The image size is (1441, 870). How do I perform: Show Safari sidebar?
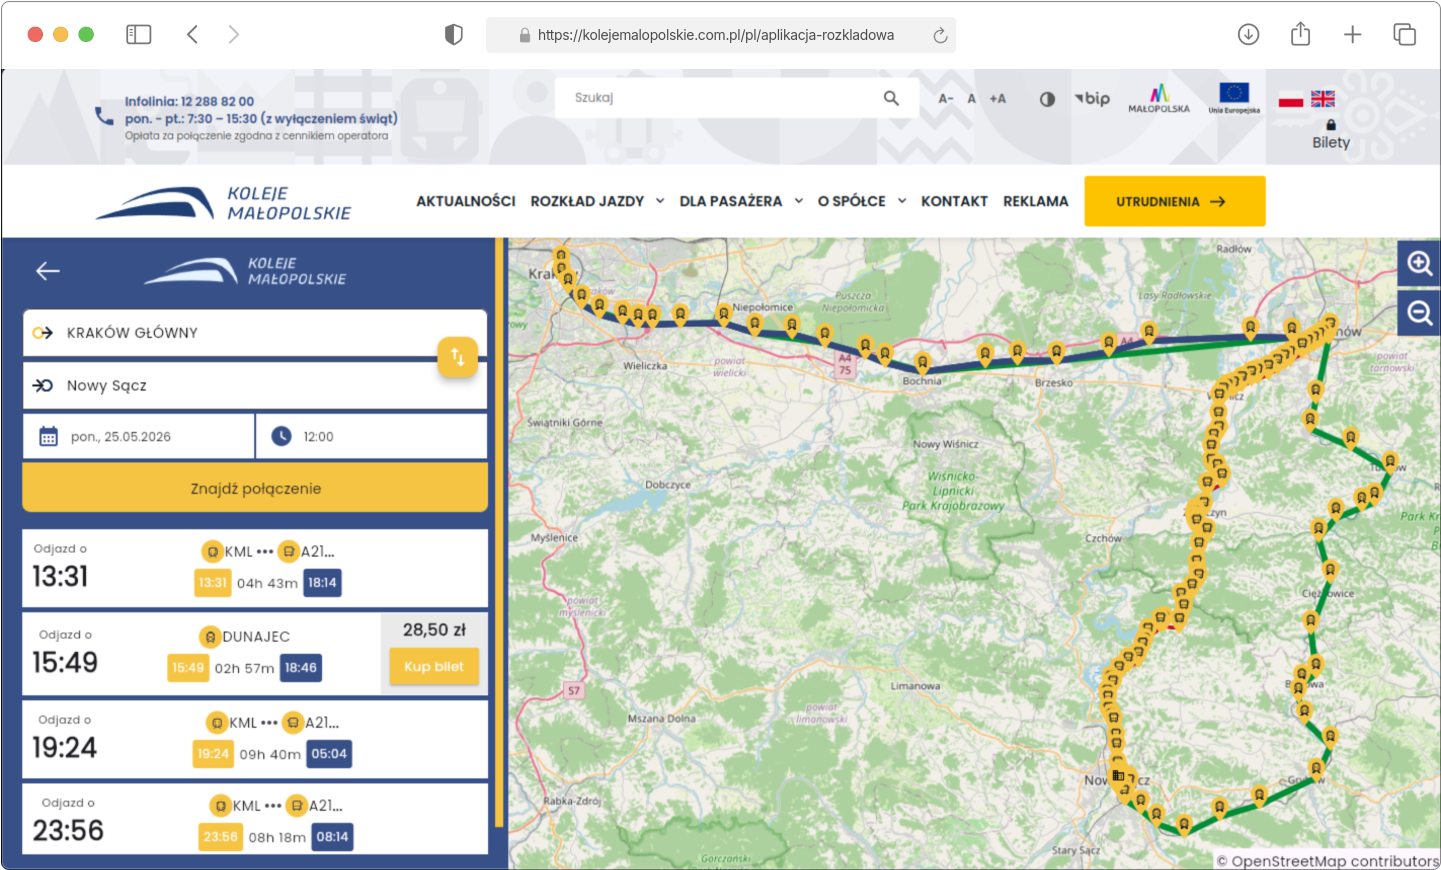pos(139,34)
